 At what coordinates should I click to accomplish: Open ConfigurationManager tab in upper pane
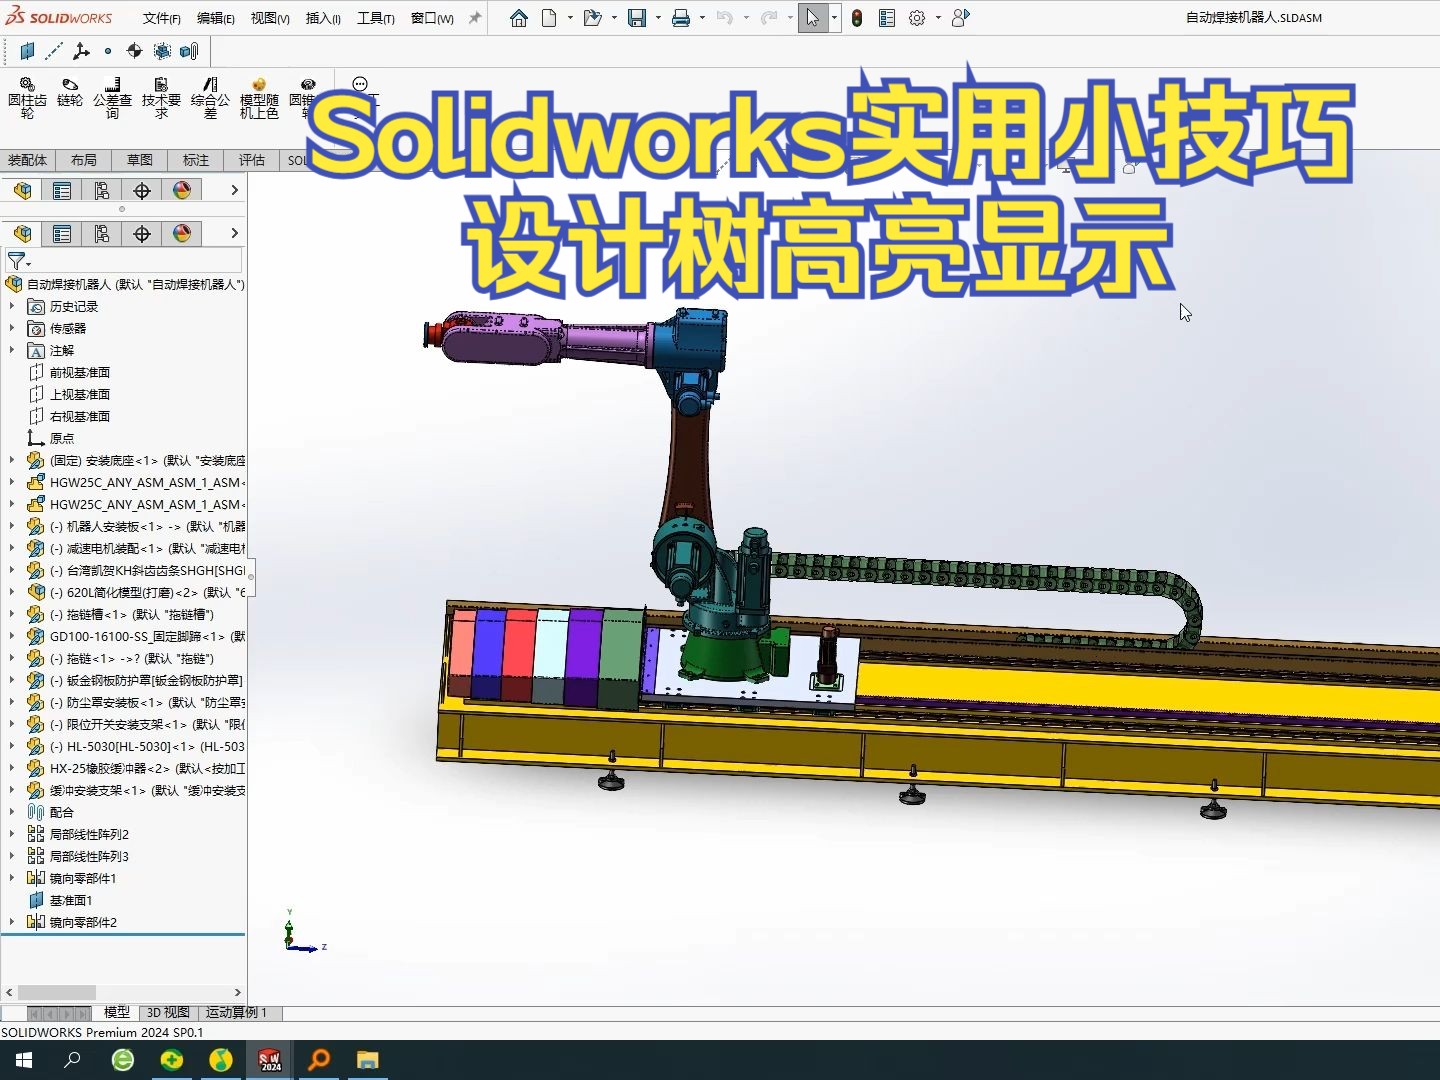102,190
